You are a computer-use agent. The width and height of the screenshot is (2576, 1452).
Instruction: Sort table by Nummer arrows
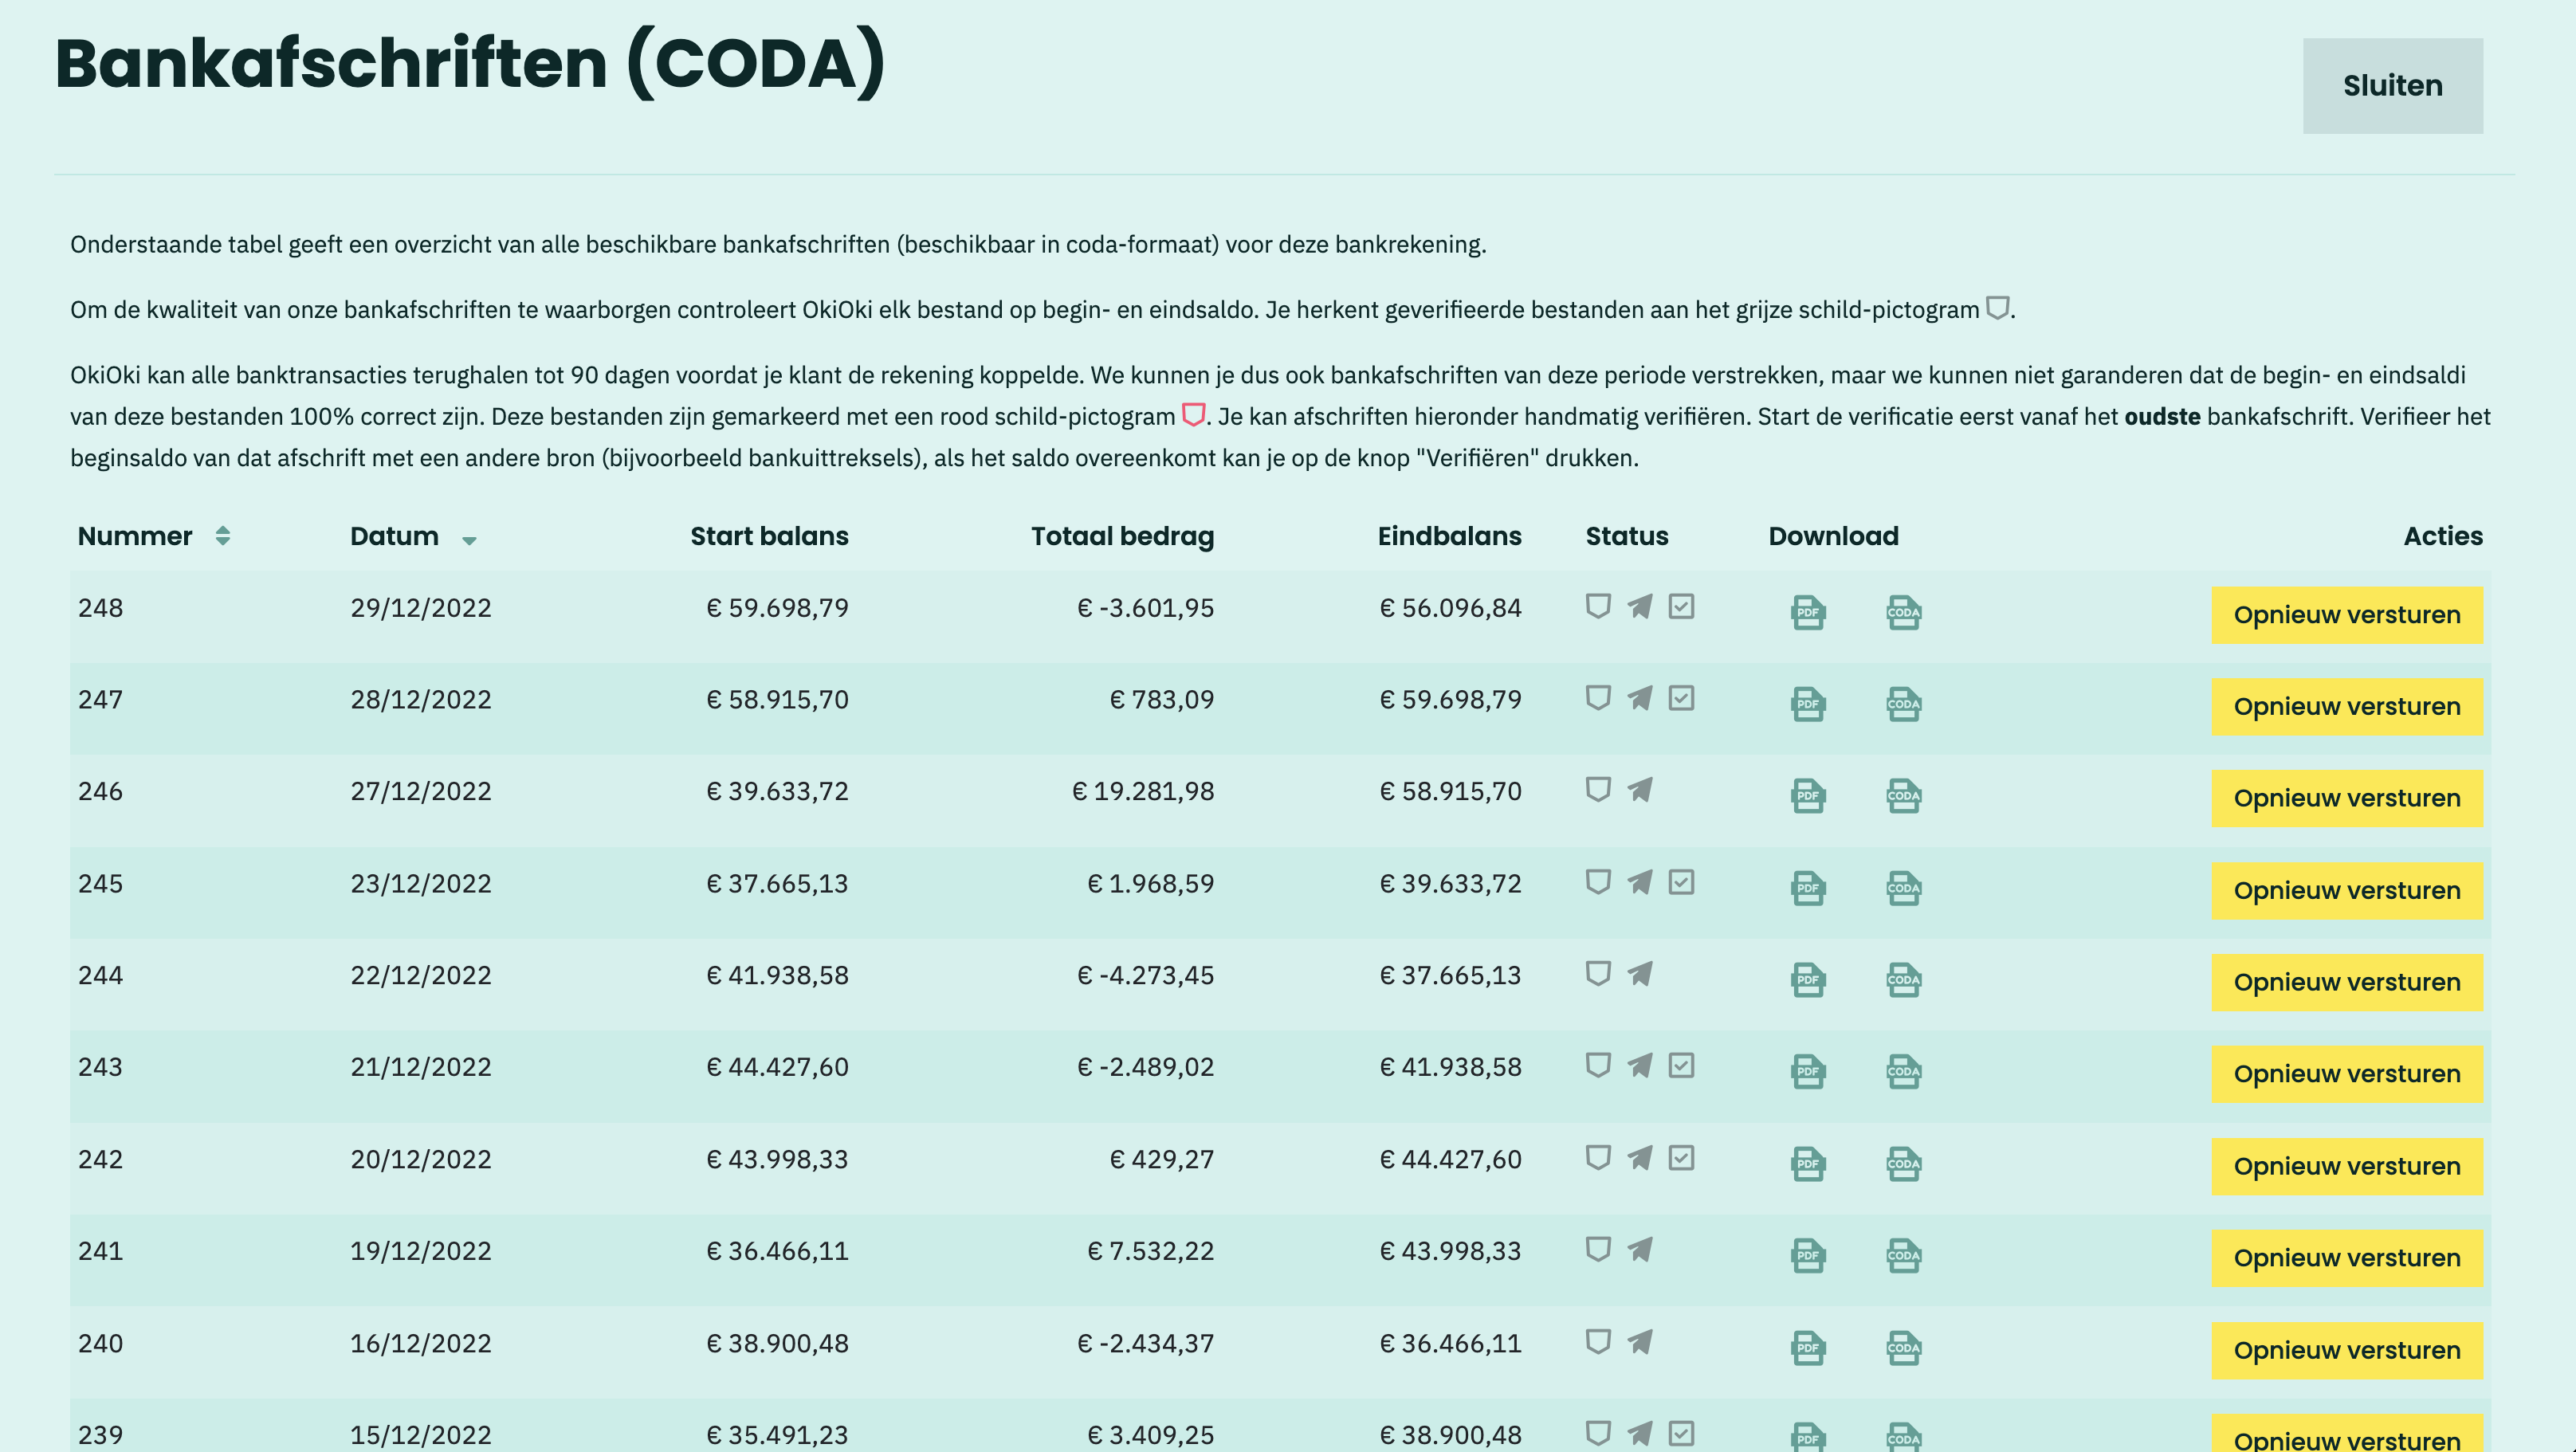pyautogui.click(x=223, y=536)
